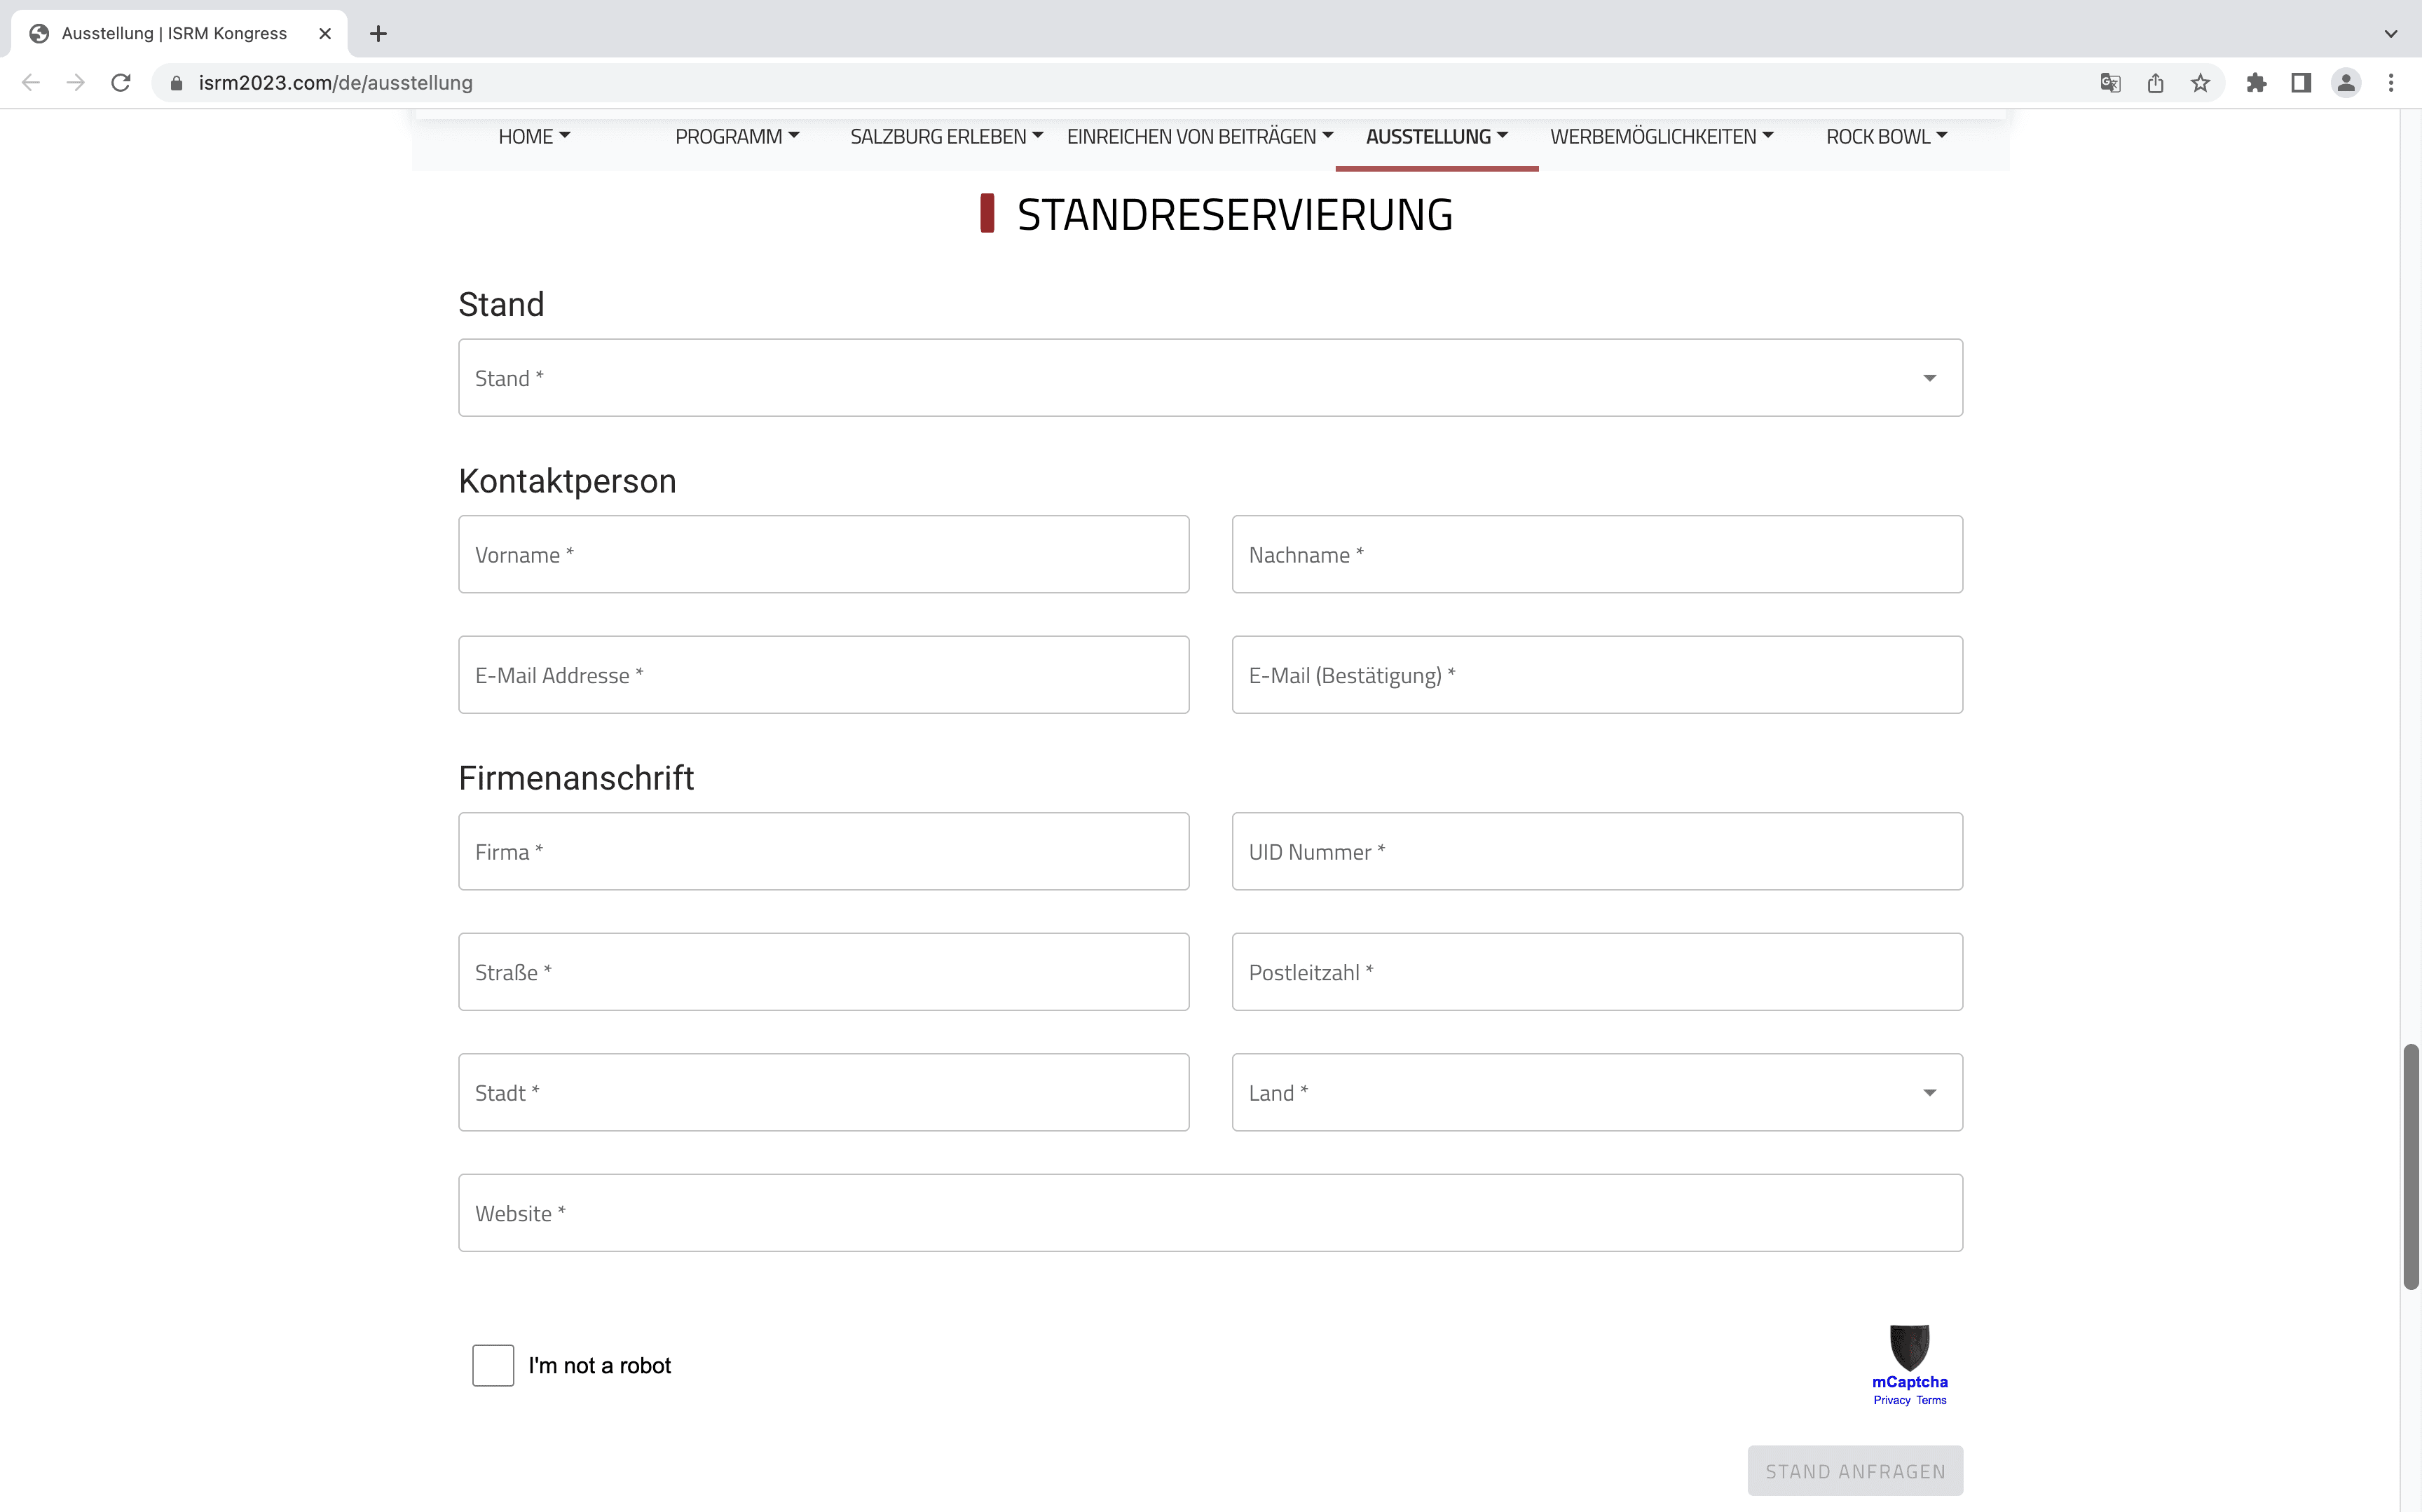The height and width of the screenshot is (1512, 2422).
Task: Click the Stand Anfragen submit button
Action: 1855,1471
